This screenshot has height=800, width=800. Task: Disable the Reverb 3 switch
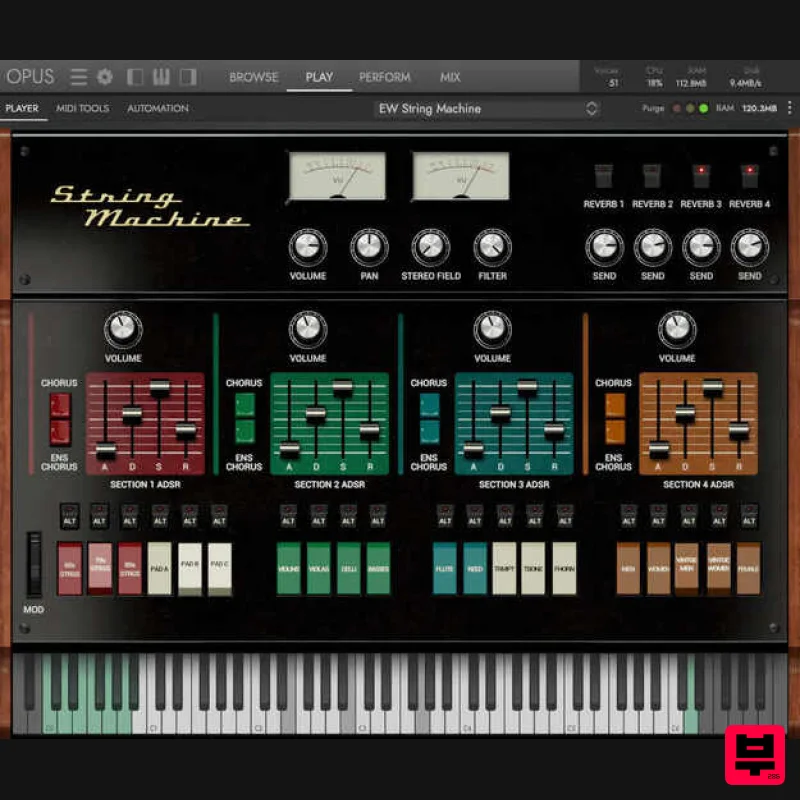(701, 176)
